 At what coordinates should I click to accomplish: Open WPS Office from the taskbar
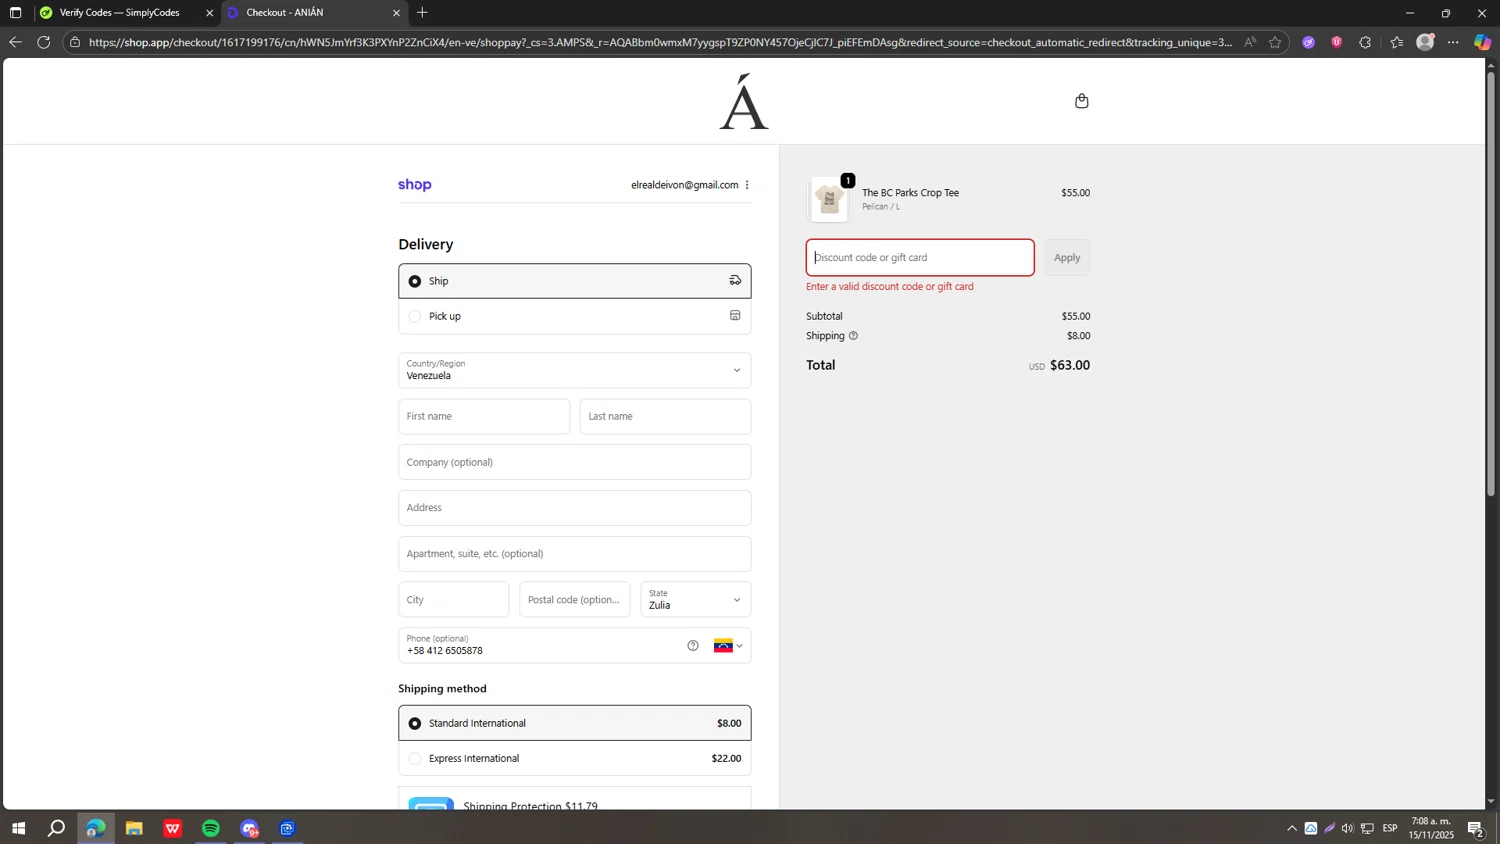coord(172,829)
